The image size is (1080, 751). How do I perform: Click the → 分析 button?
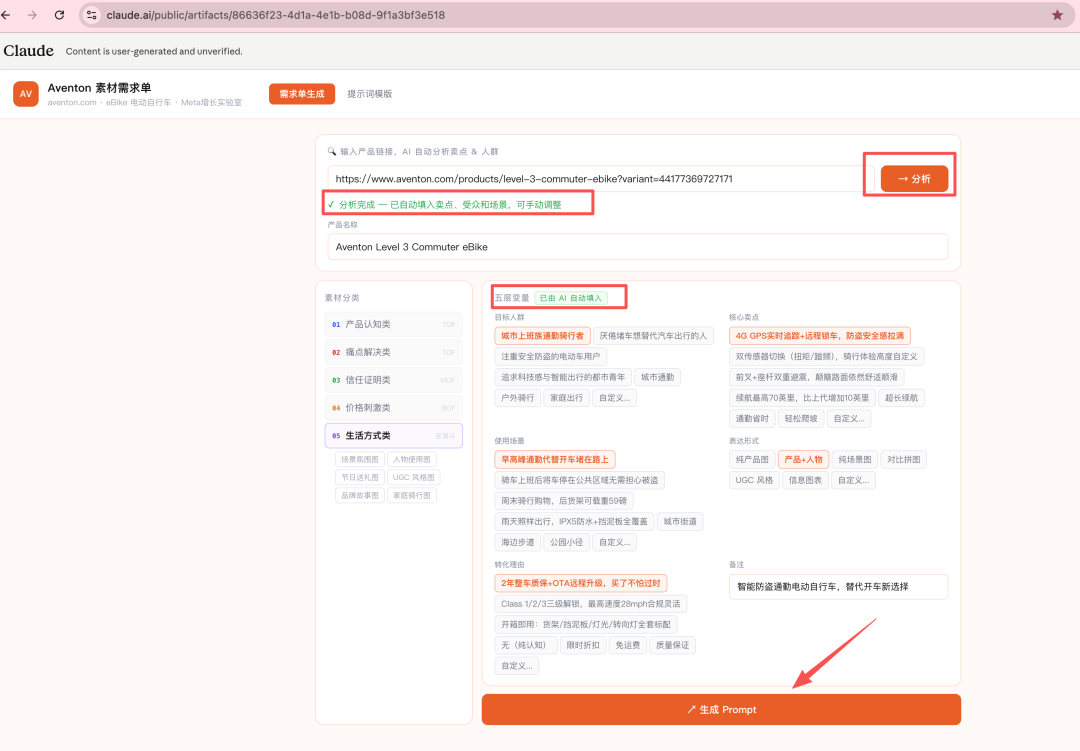coord(914,178)
